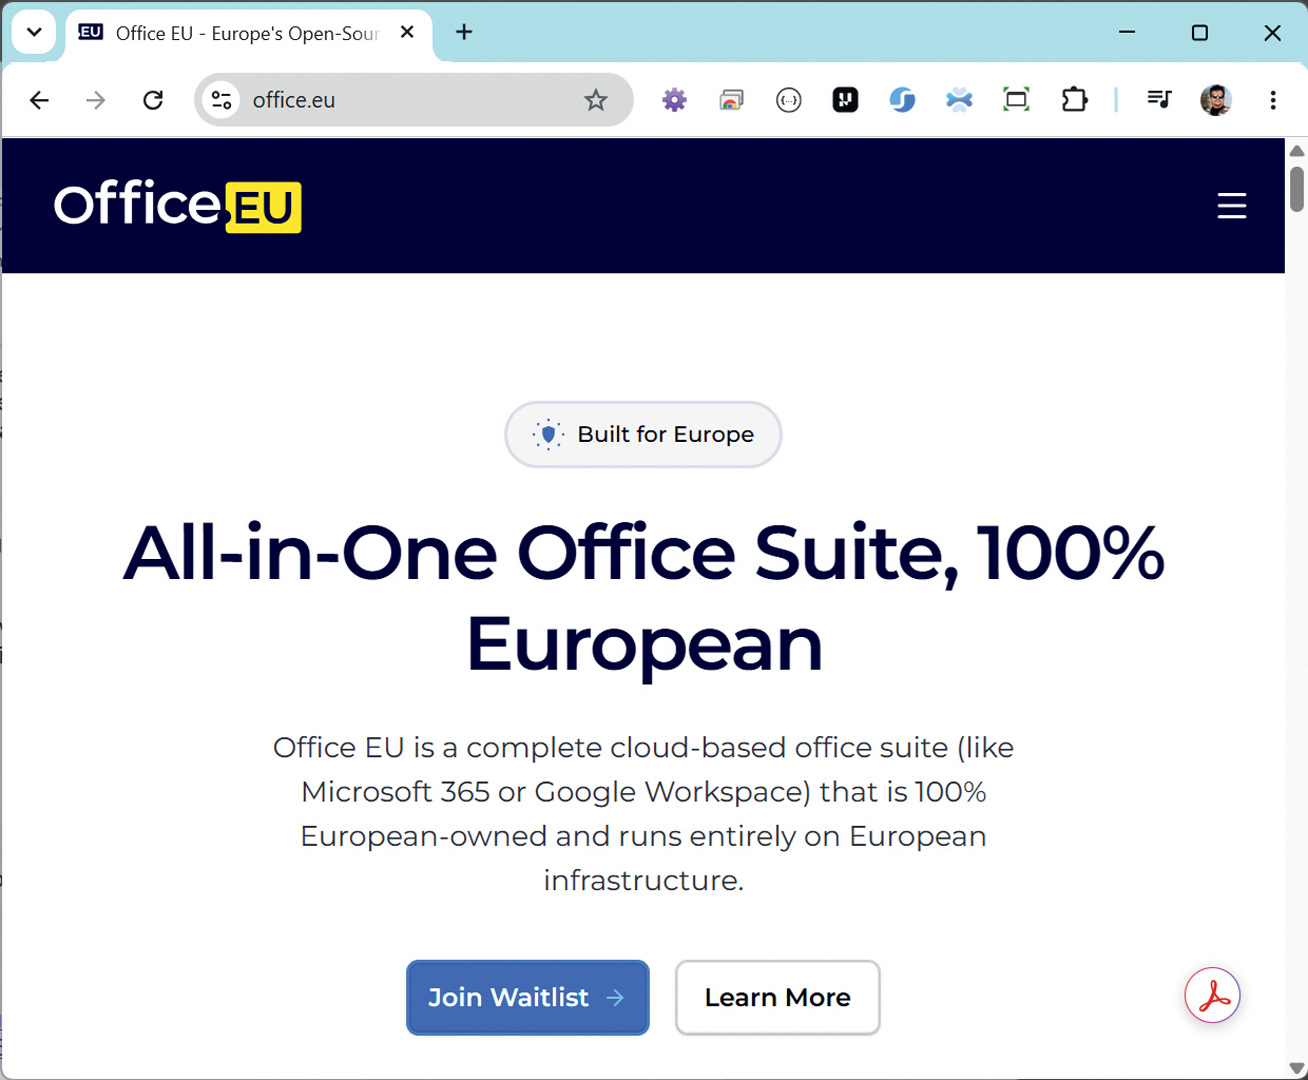Open the tab search dropdown arrow
This screenshot has width=1308, height=1080.
pos(34,32)
